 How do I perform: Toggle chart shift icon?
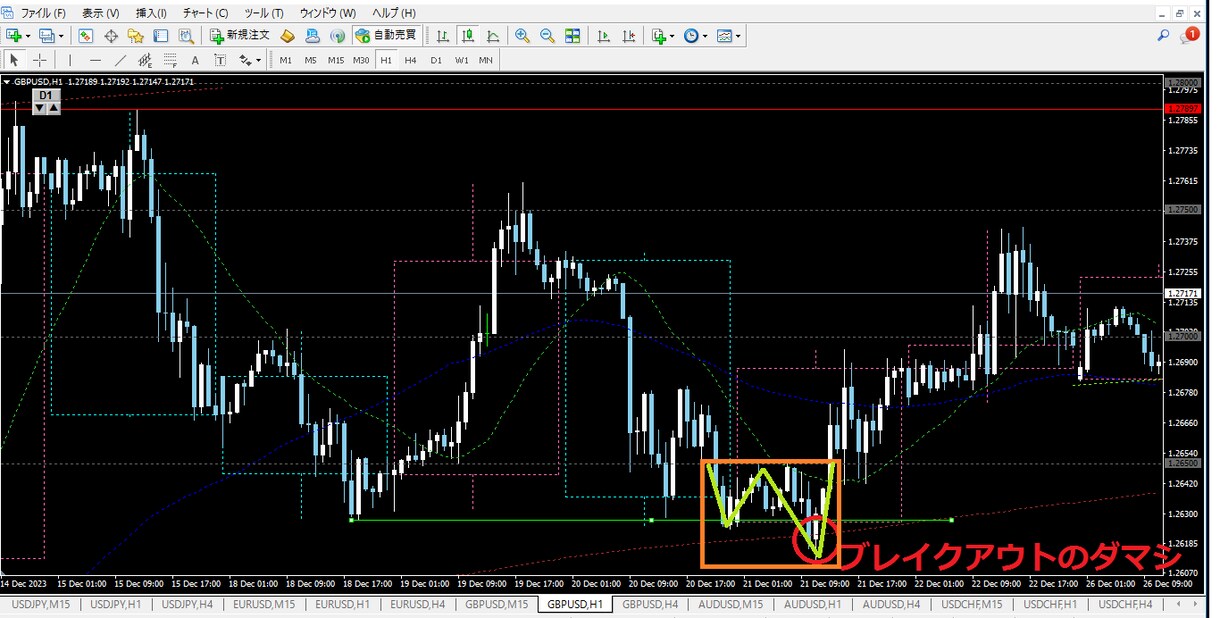[x=628, y=36]
